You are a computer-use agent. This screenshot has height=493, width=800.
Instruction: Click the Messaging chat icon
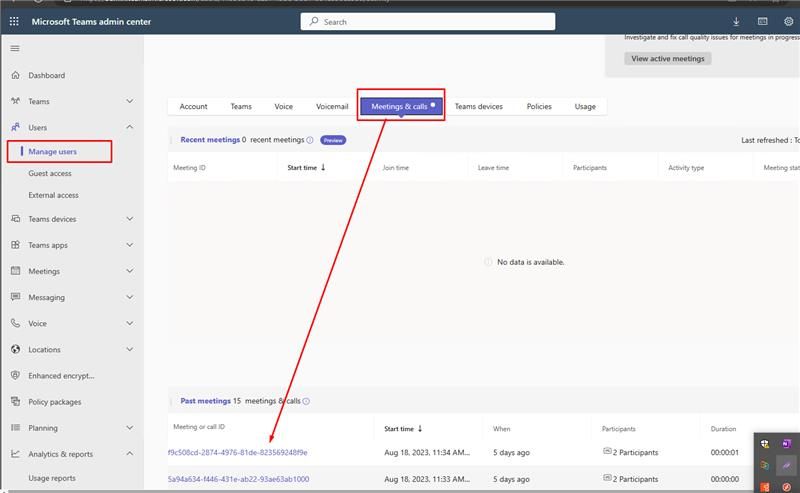[x=15, y=297]
